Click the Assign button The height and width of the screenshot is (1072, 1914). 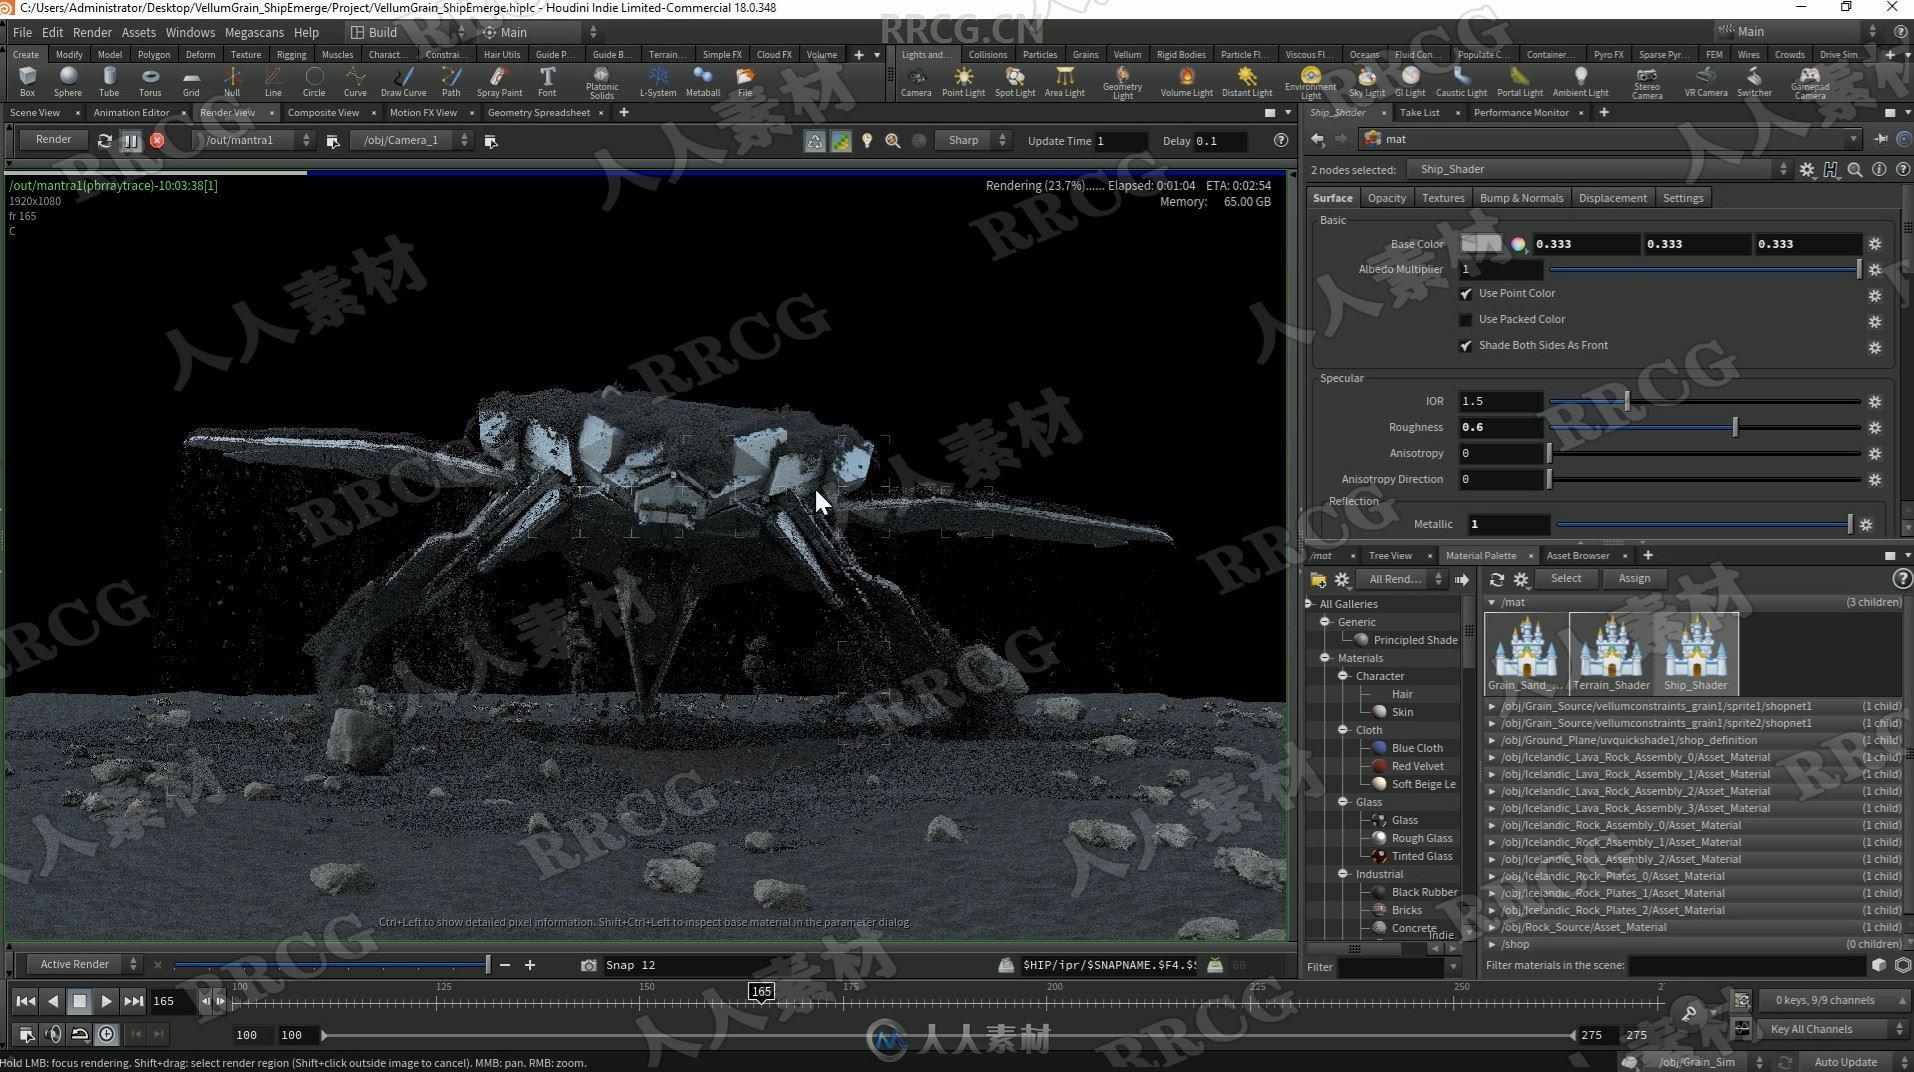(1634, 579)
